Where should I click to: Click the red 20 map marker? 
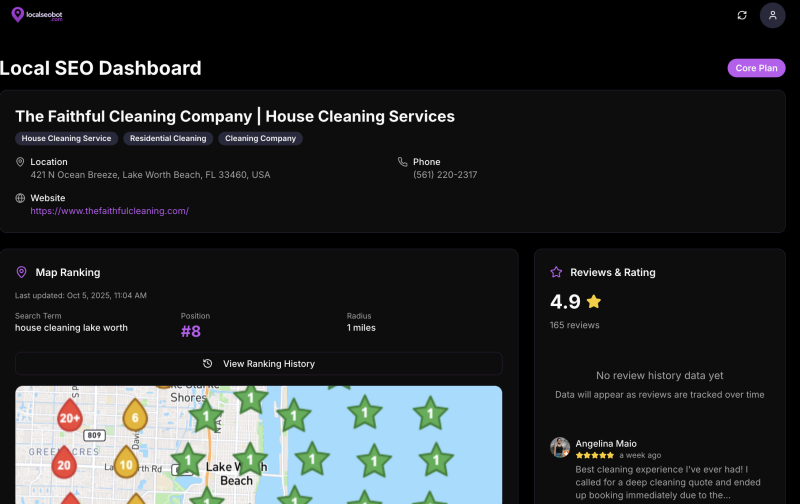(x=64, y=464)
